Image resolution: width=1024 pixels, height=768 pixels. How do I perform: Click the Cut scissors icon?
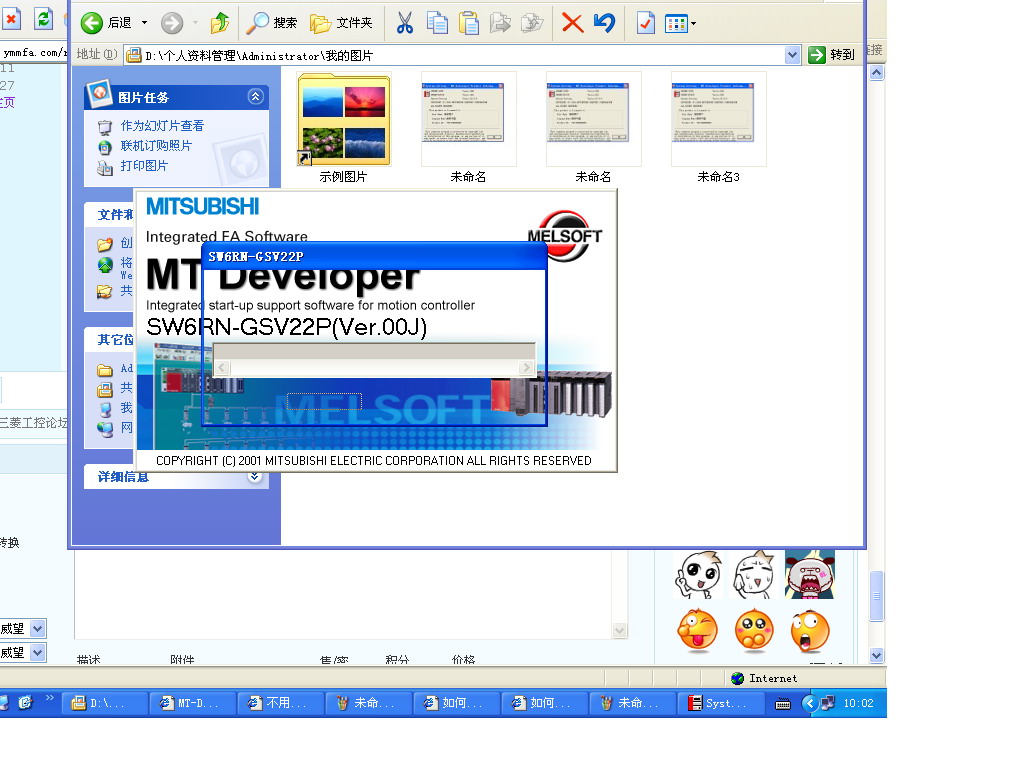click(405, 23)
